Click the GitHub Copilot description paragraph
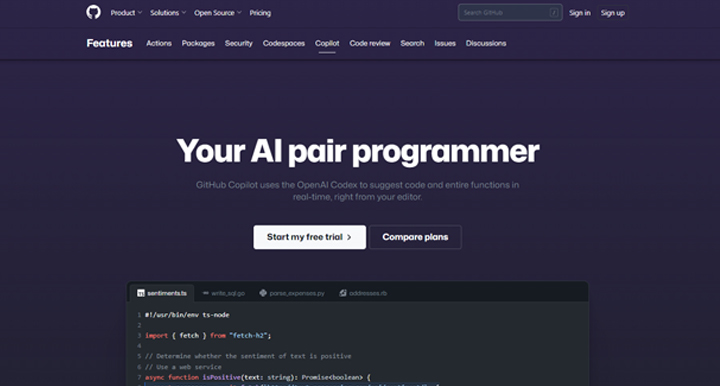720x386 pixels. point(358,190)
